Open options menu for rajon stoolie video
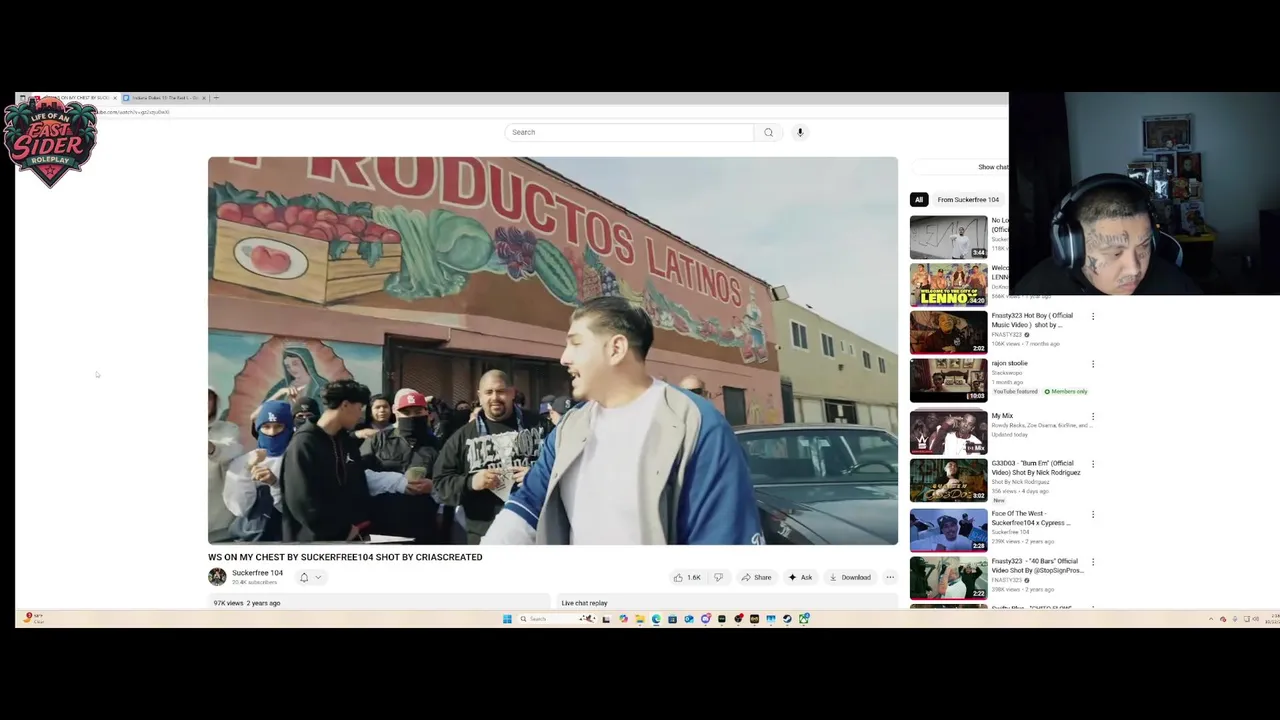Image resolution: width=1280 pixels, height=720 pixels. click(1093, 365)
